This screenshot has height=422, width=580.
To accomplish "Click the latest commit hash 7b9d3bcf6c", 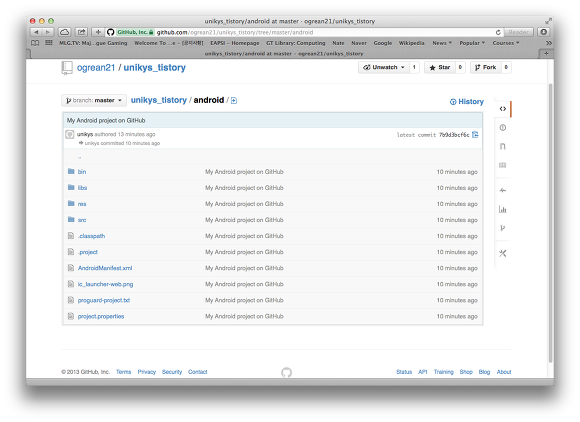I will [x=454, y=135].
